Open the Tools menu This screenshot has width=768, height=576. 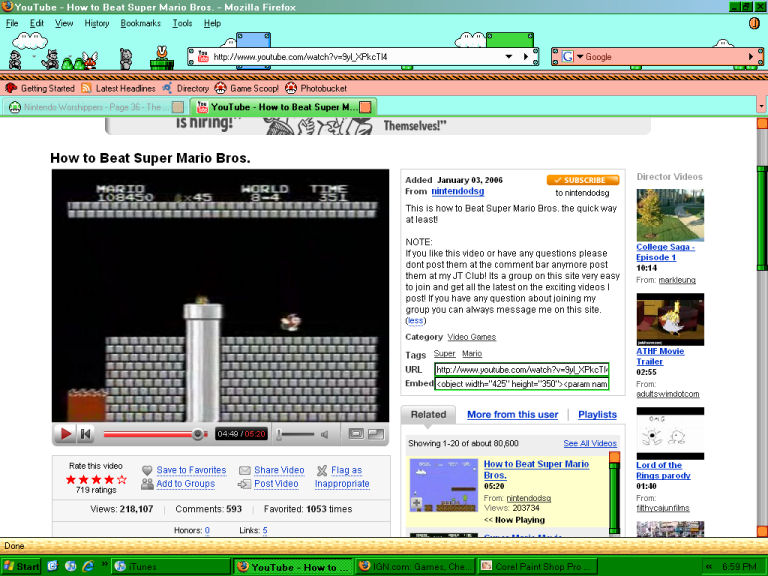tap(182, 23)
